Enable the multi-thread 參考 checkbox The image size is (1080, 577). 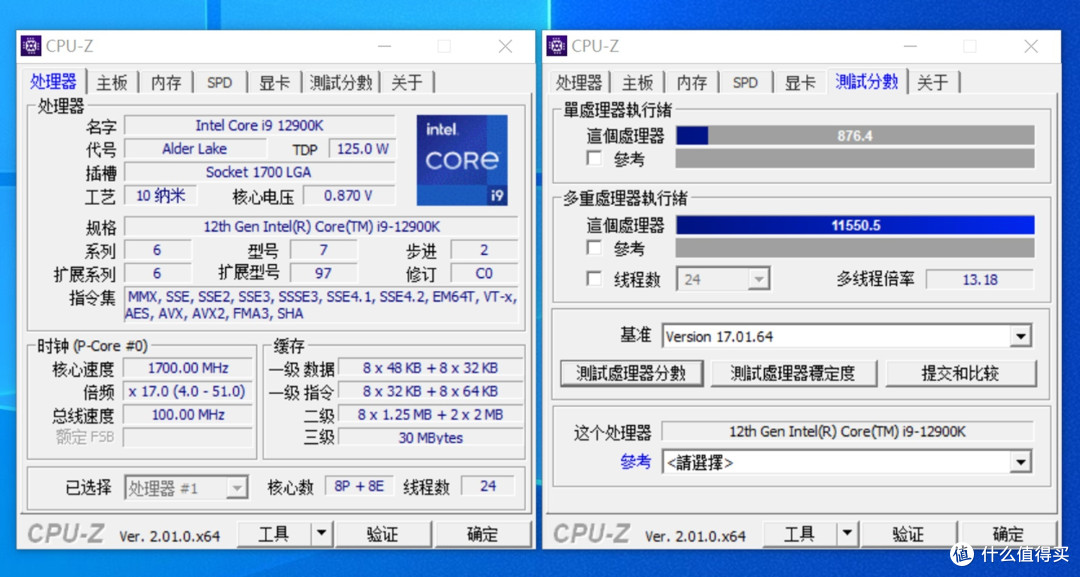pyautogui.click(x=595, y=248)
